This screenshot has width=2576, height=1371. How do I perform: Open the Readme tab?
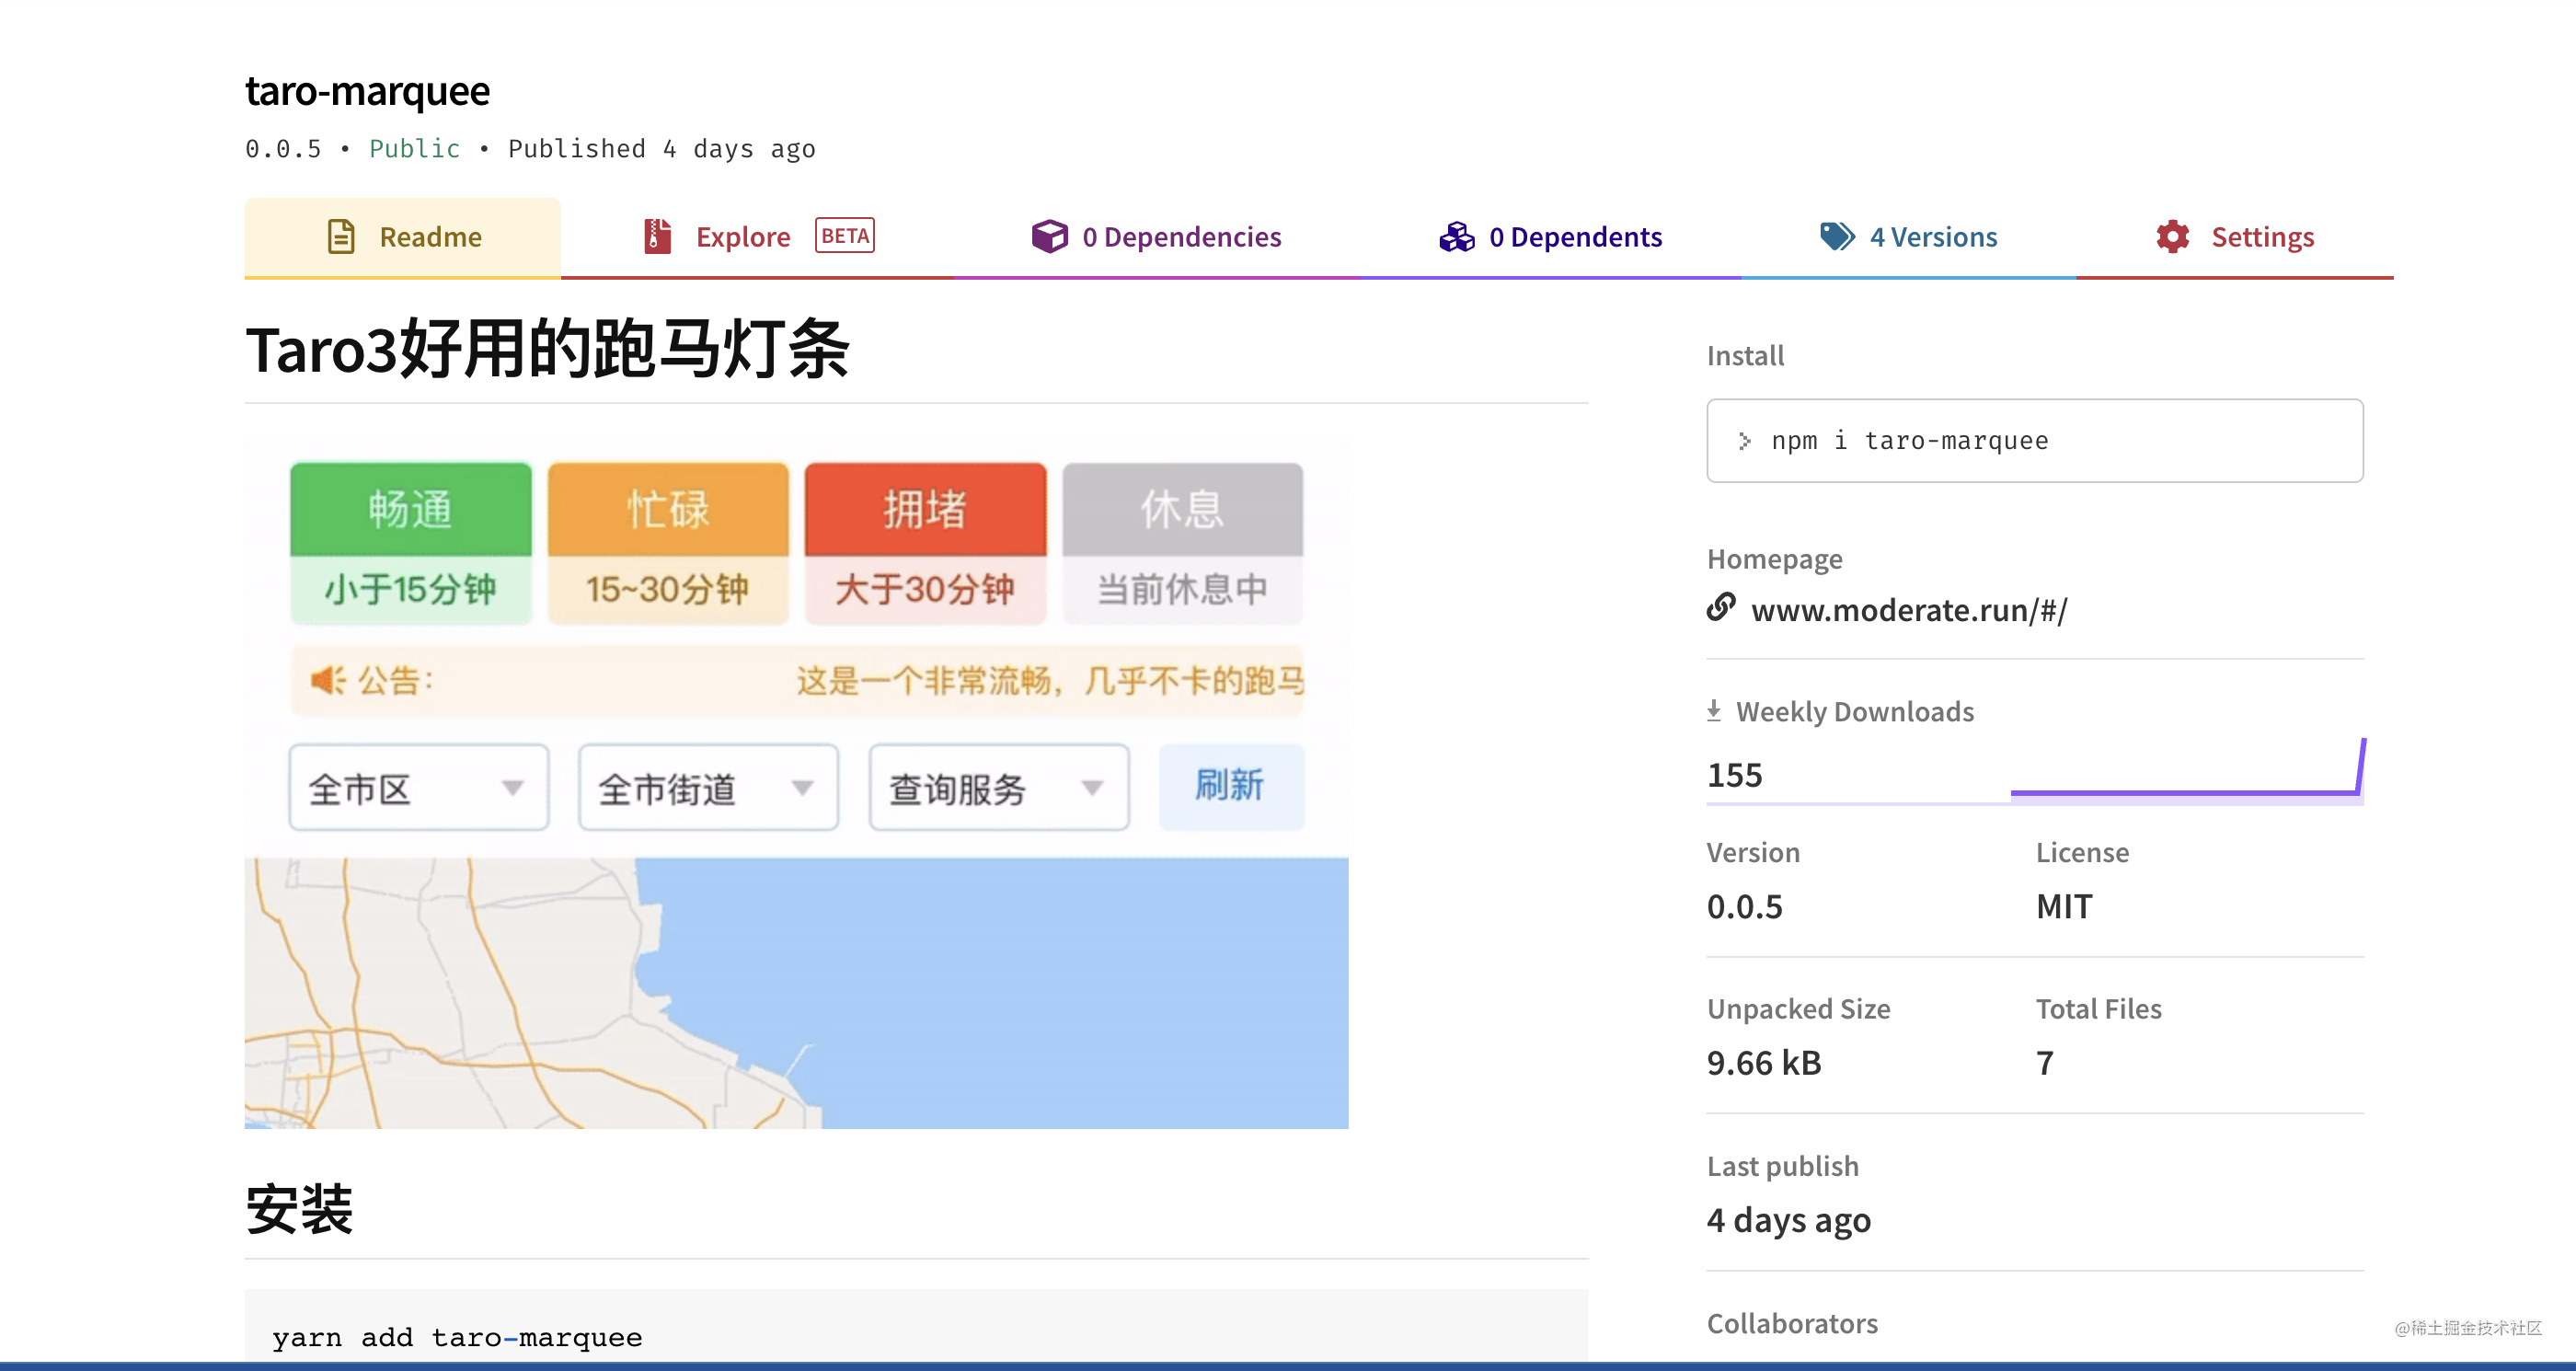402,237
